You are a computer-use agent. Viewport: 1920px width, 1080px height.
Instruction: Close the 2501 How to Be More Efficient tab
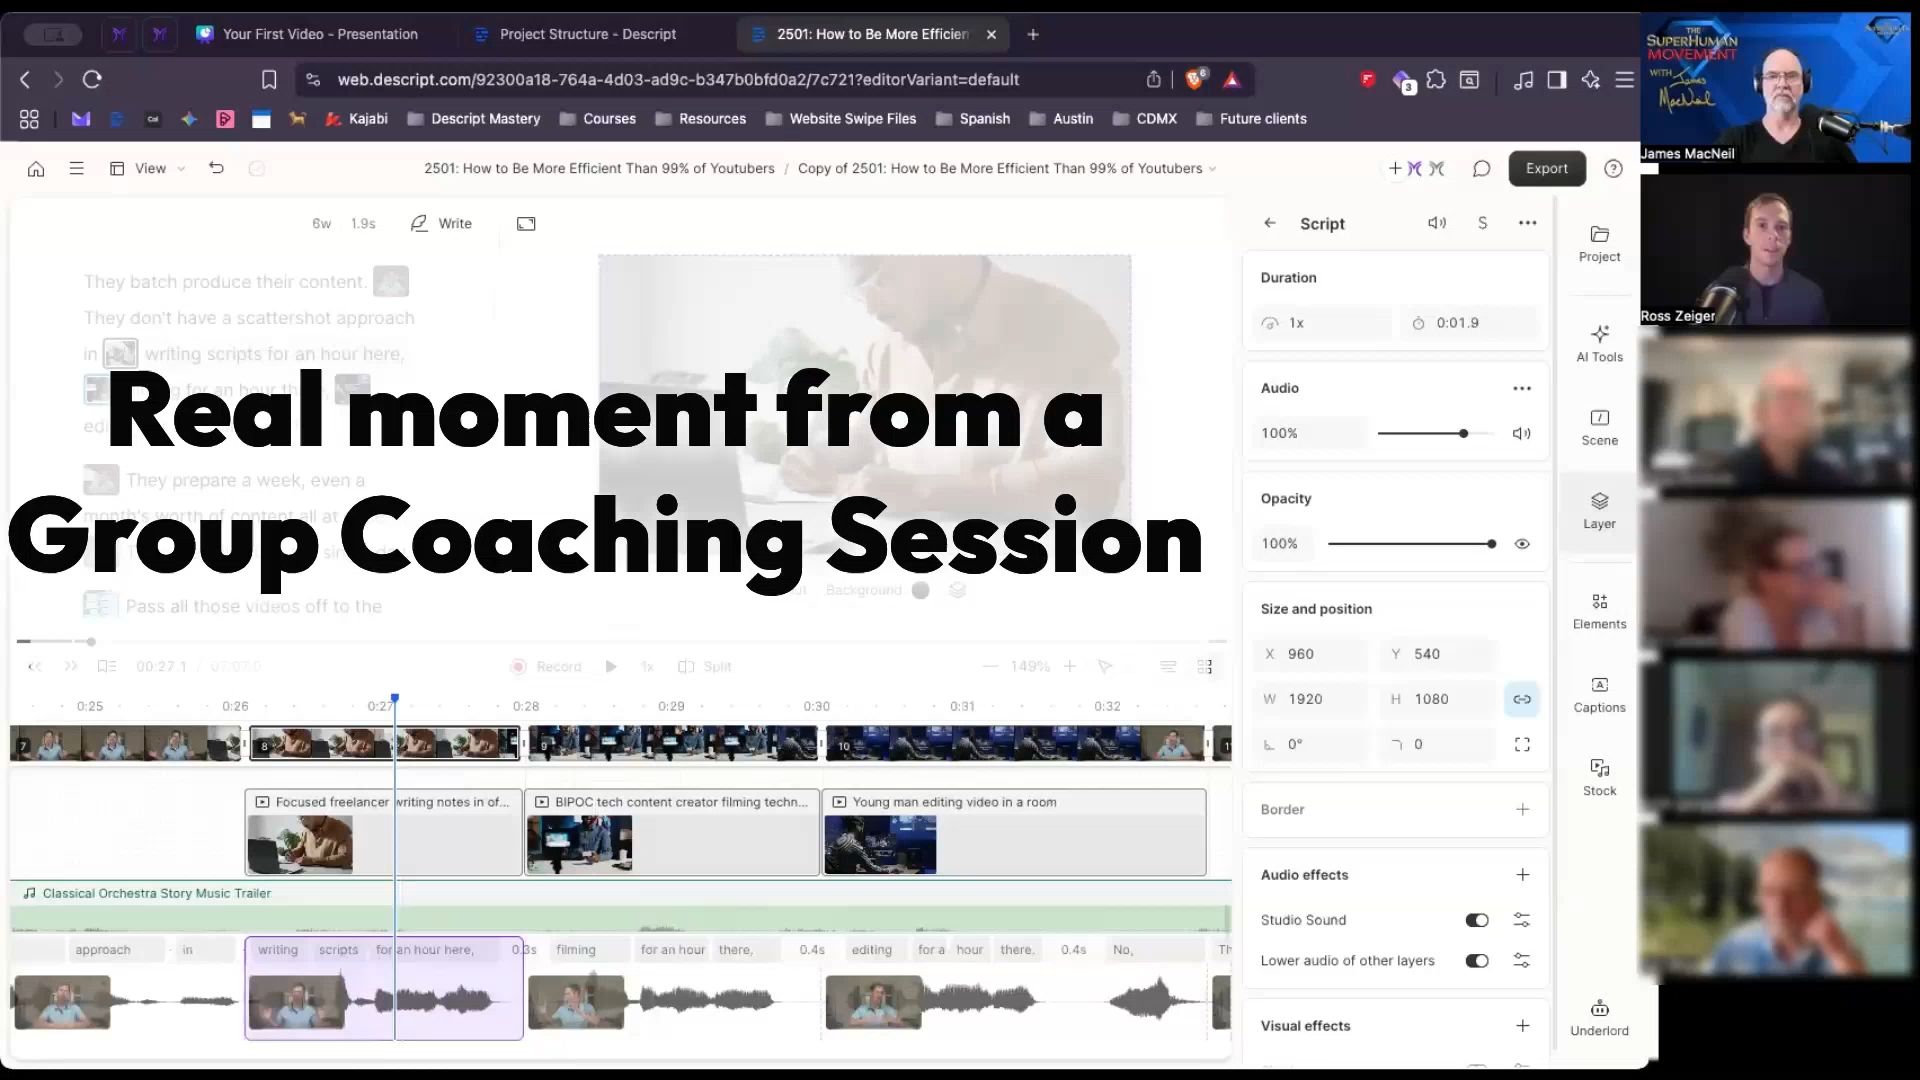tap(991, 34)
